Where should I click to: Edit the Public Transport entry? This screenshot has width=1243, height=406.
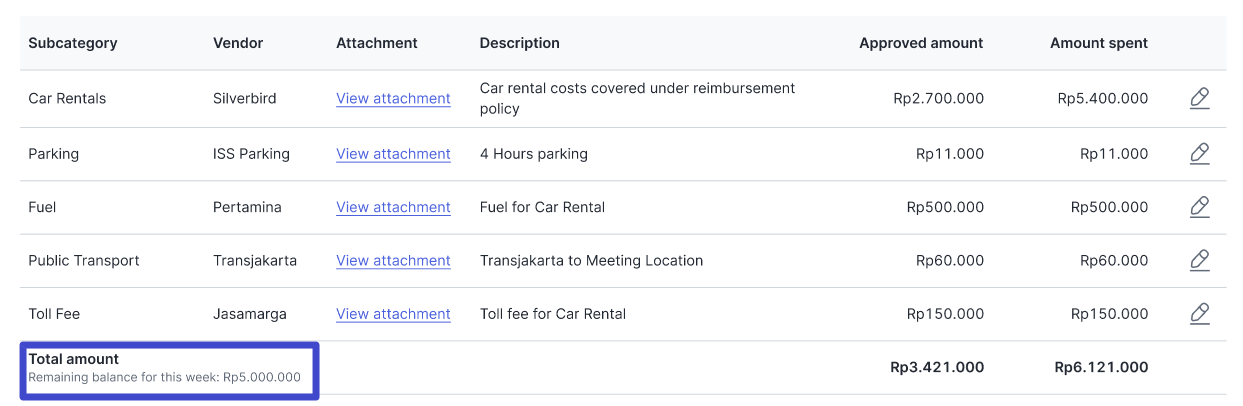(1199, 260)
